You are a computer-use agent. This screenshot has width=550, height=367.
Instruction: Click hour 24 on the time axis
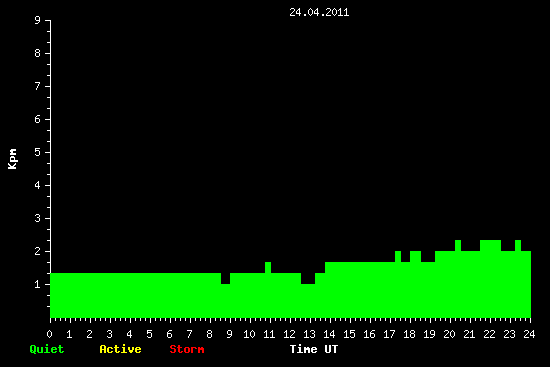coord(529,334)
